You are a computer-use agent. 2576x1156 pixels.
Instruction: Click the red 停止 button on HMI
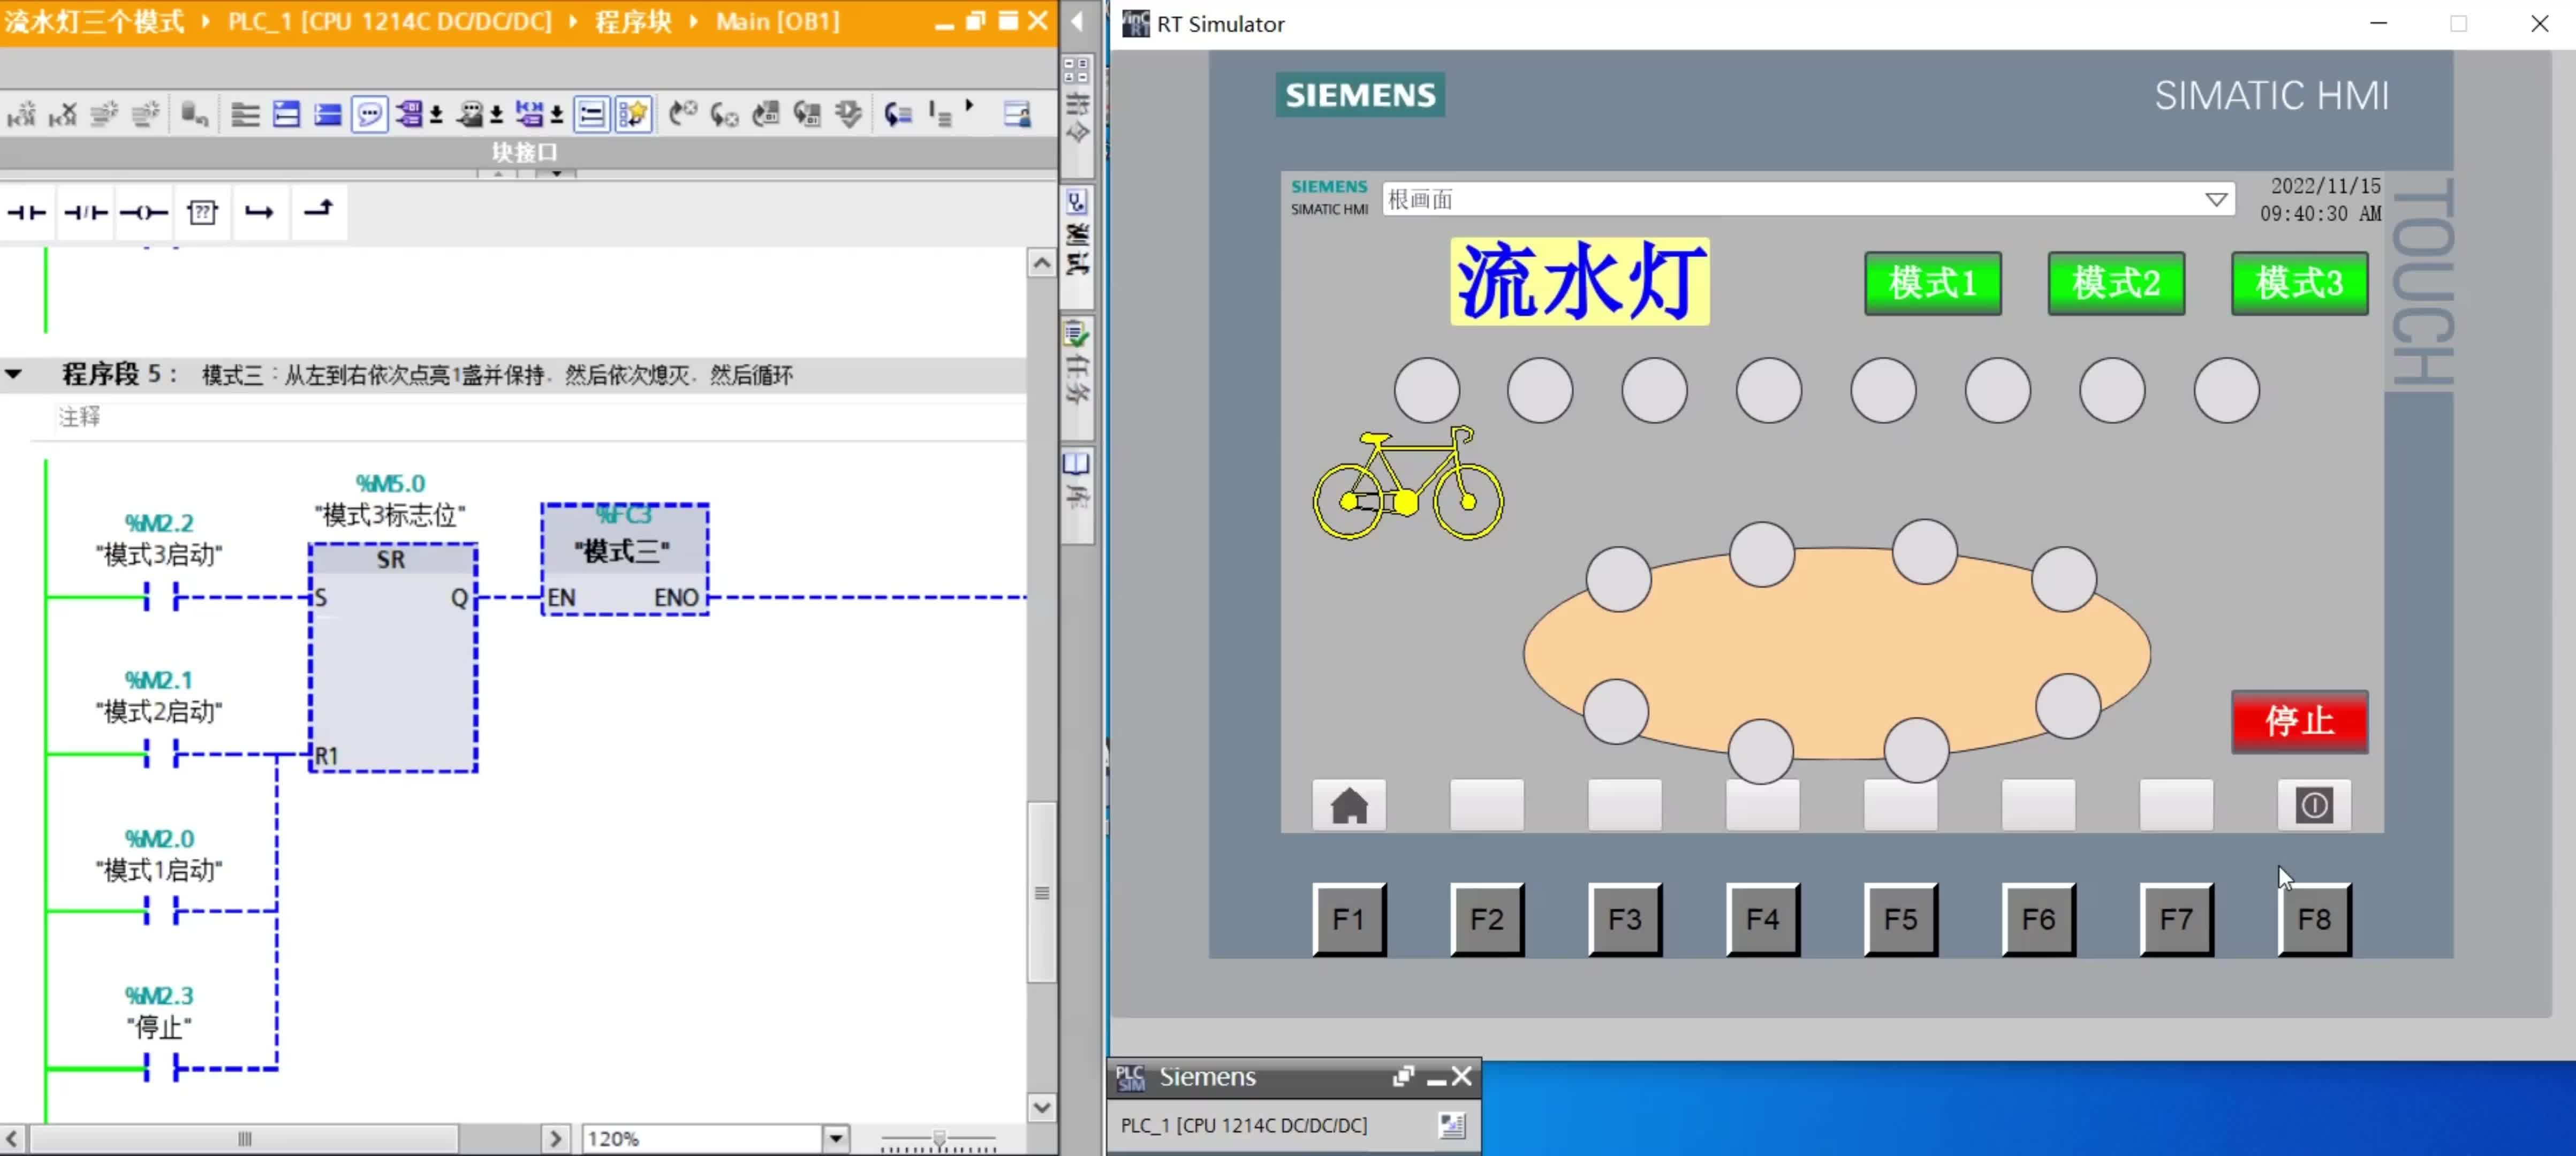tap(2299, 721)
